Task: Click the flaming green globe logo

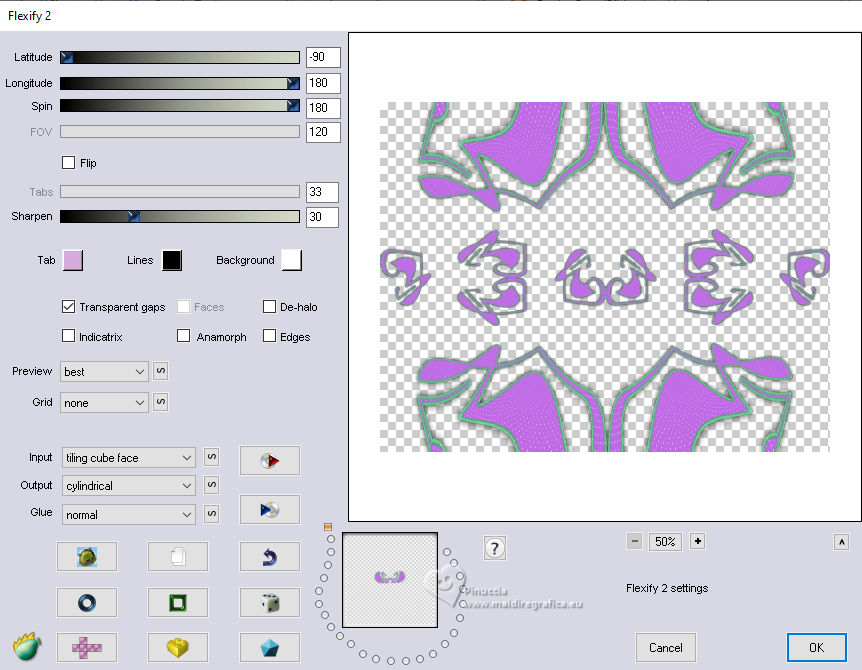Action: click(x=27, y=646)
